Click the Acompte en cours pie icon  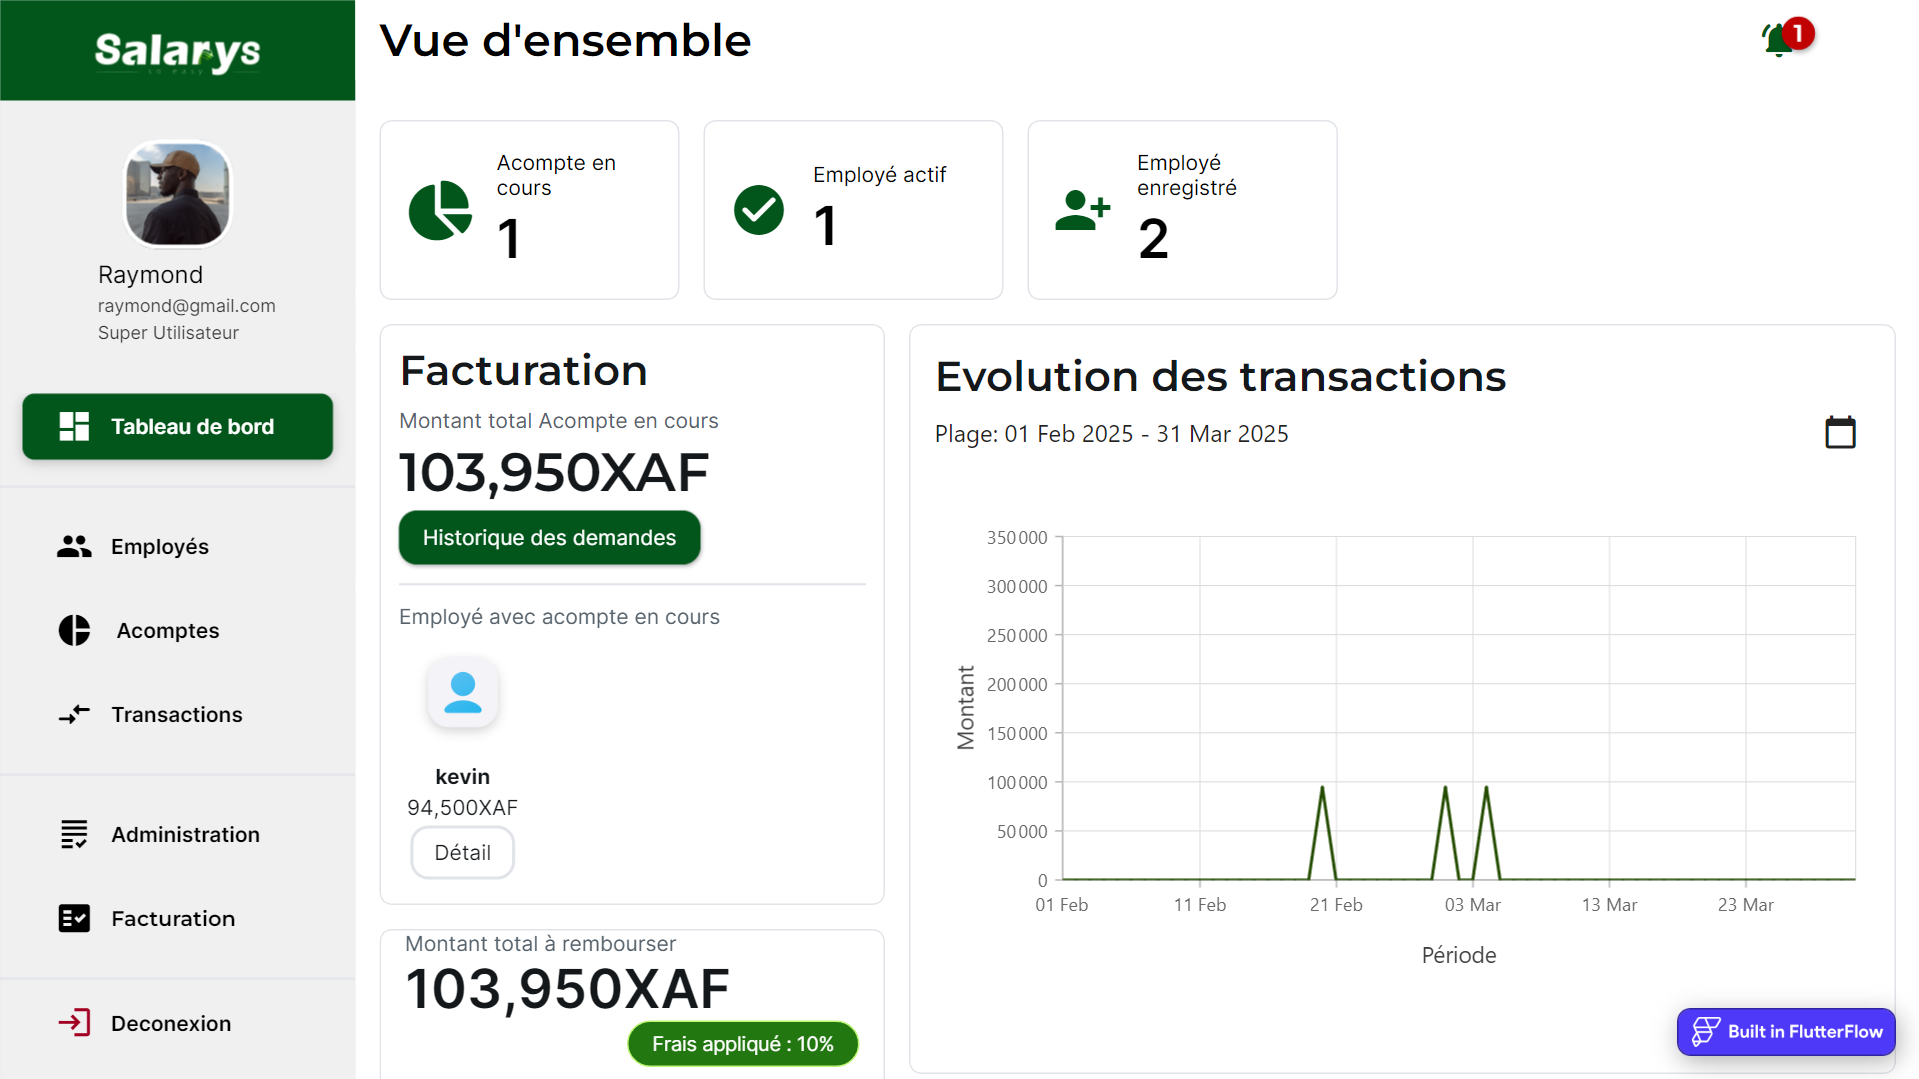coord(440,211)
